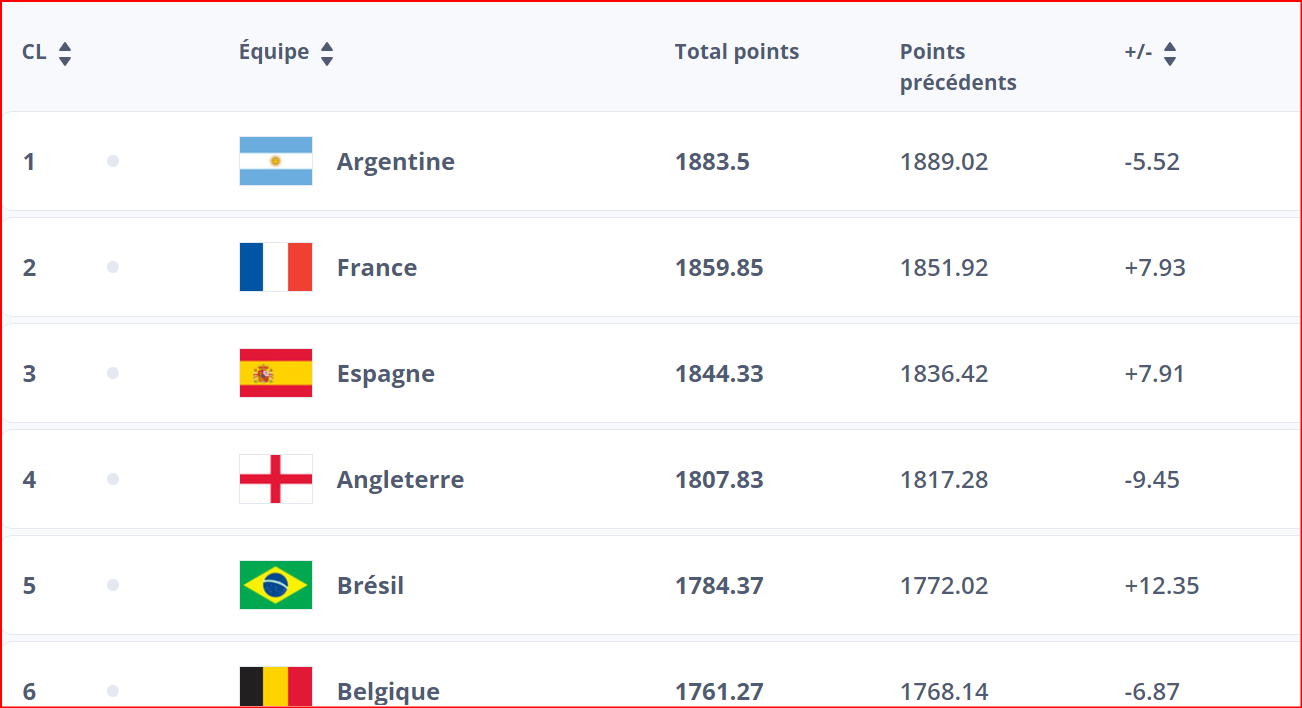Click the CL column sort arrows
1302x708 pixels.
tap(64, 52)
